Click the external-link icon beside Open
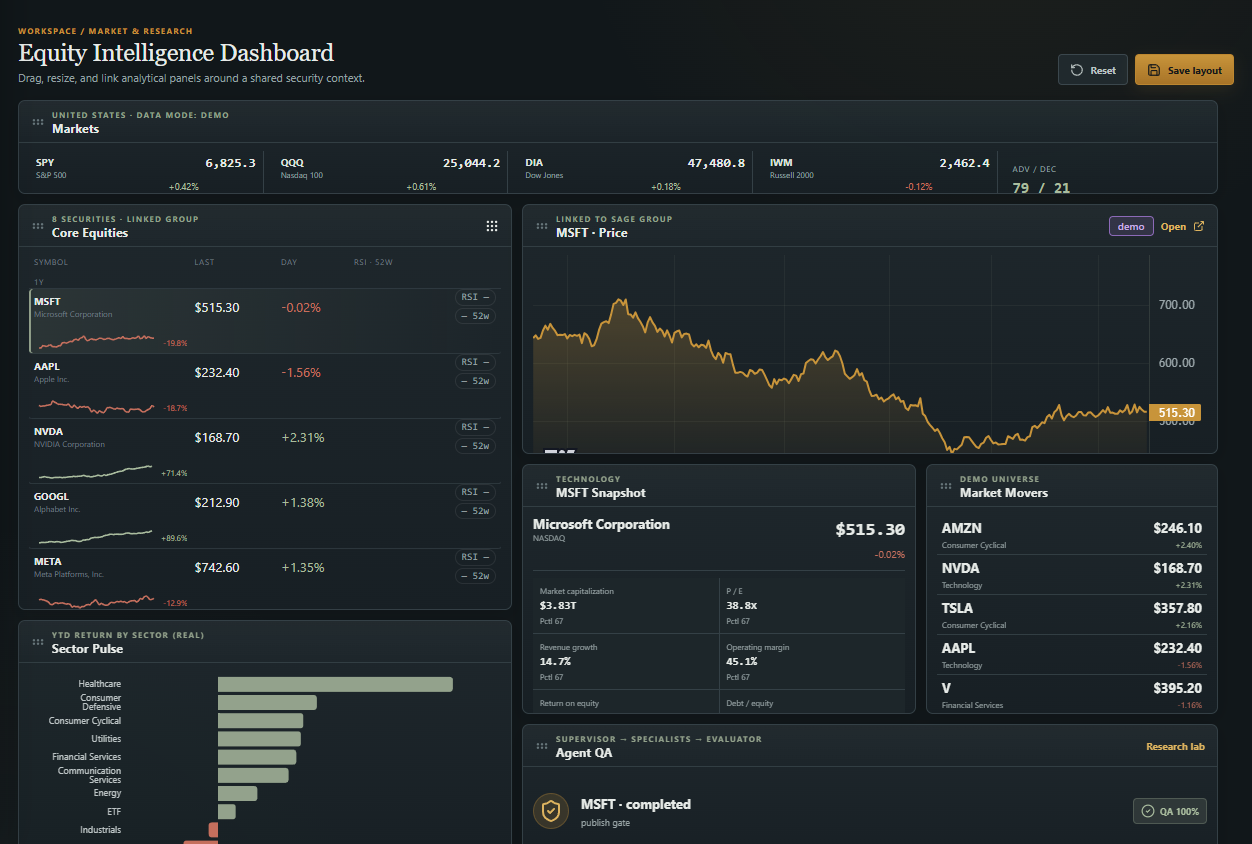Screen dimensions: 1252x844 pos(1199,226)
